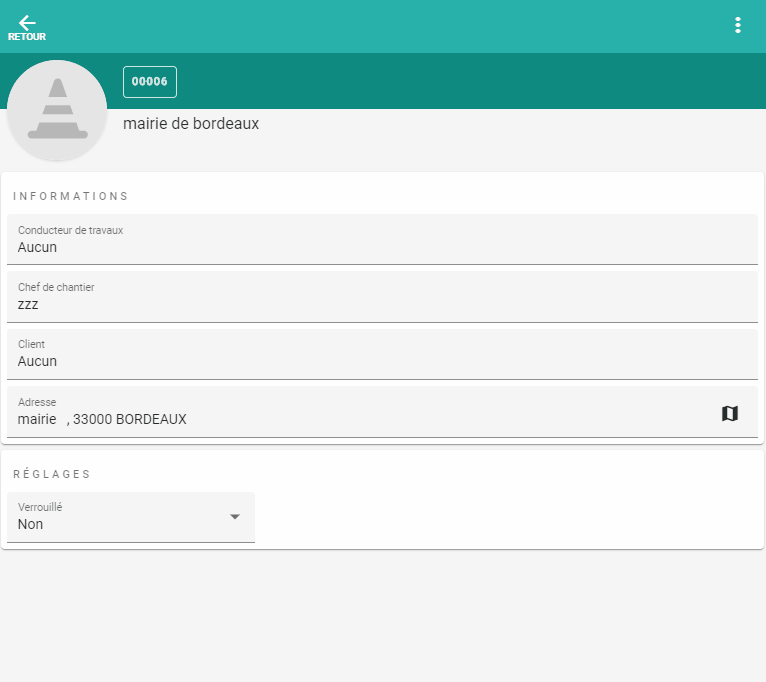The image size is (766, 682).
Task: Open the map icon in Adresse field
Action: pyautogui.click(x=730, y=413)
